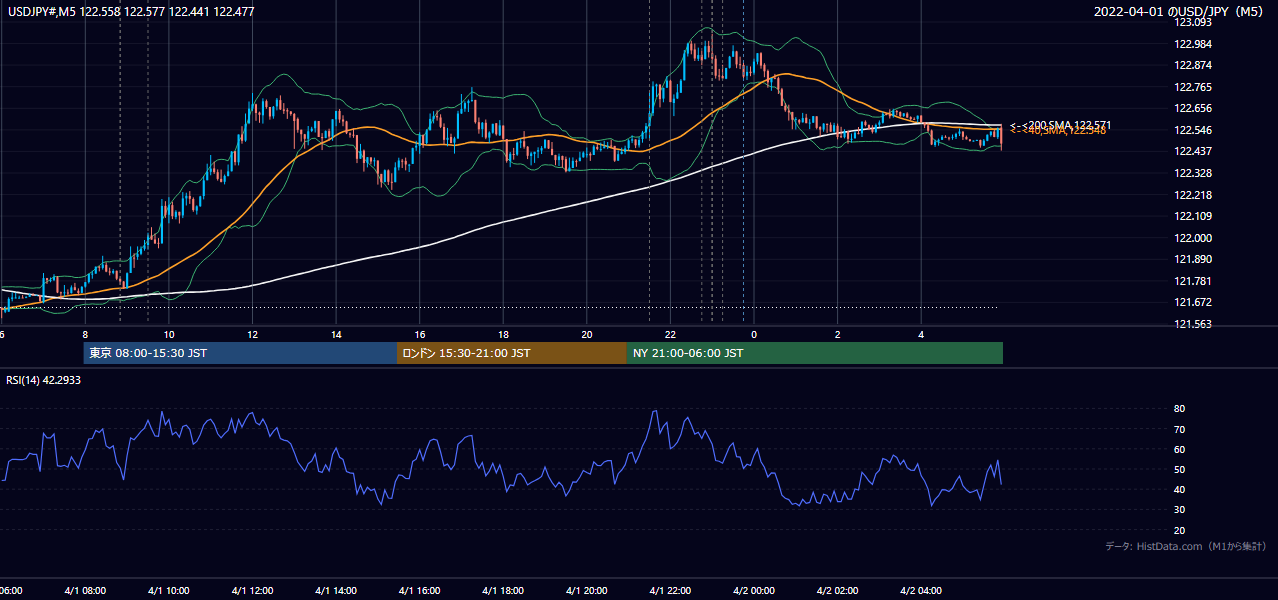Click price axis label 121.563

[1193, 324]
